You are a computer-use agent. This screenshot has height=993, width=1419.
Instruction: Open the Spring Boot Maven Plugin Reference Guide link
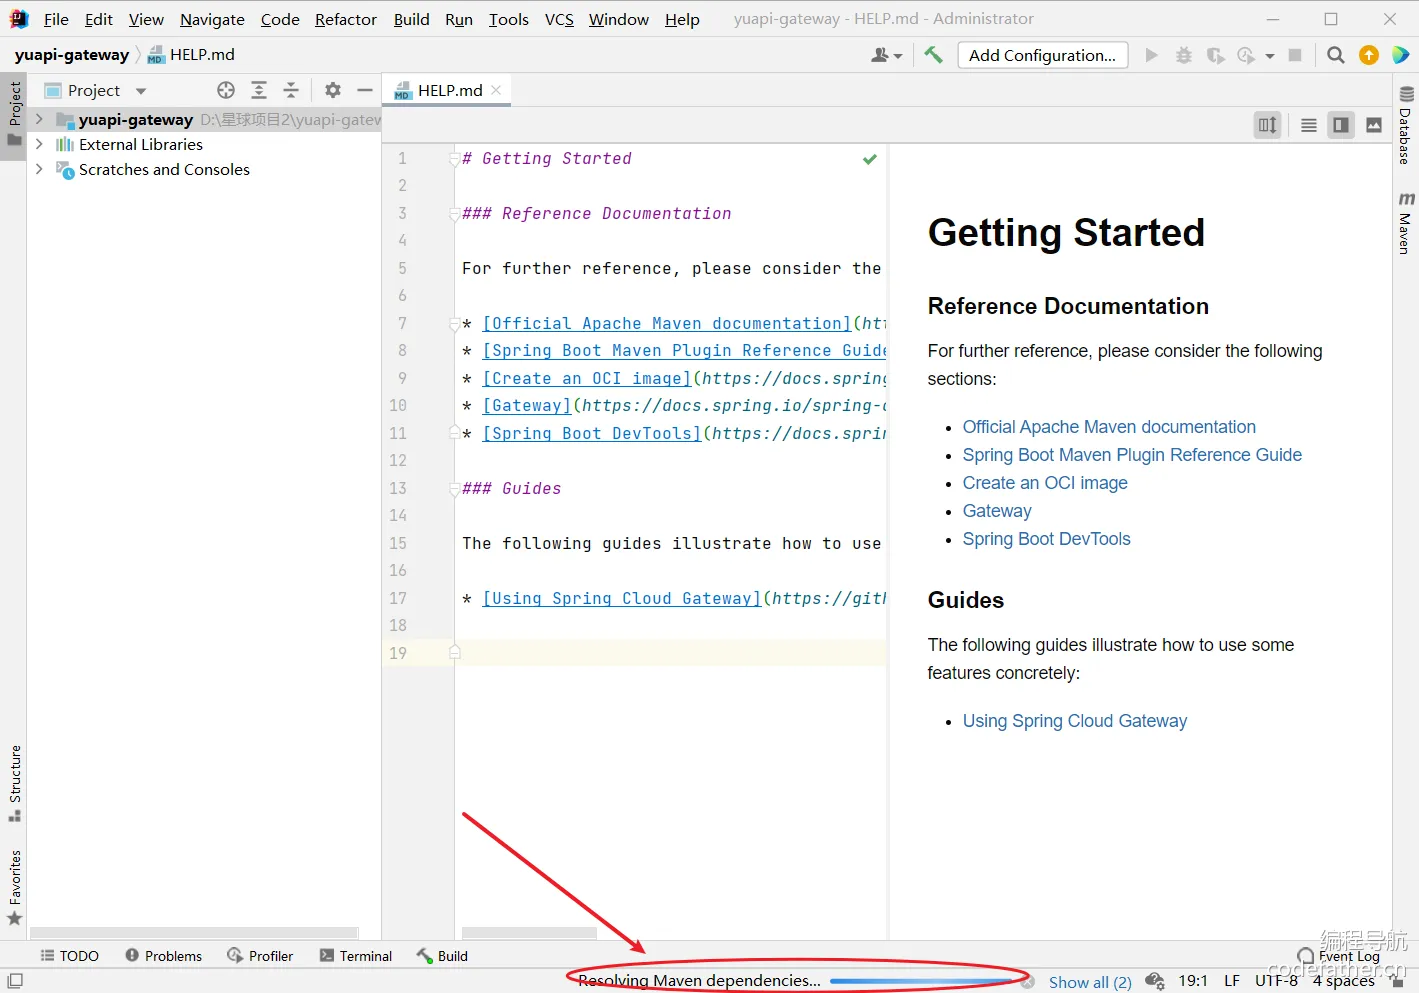(1132, 455)
